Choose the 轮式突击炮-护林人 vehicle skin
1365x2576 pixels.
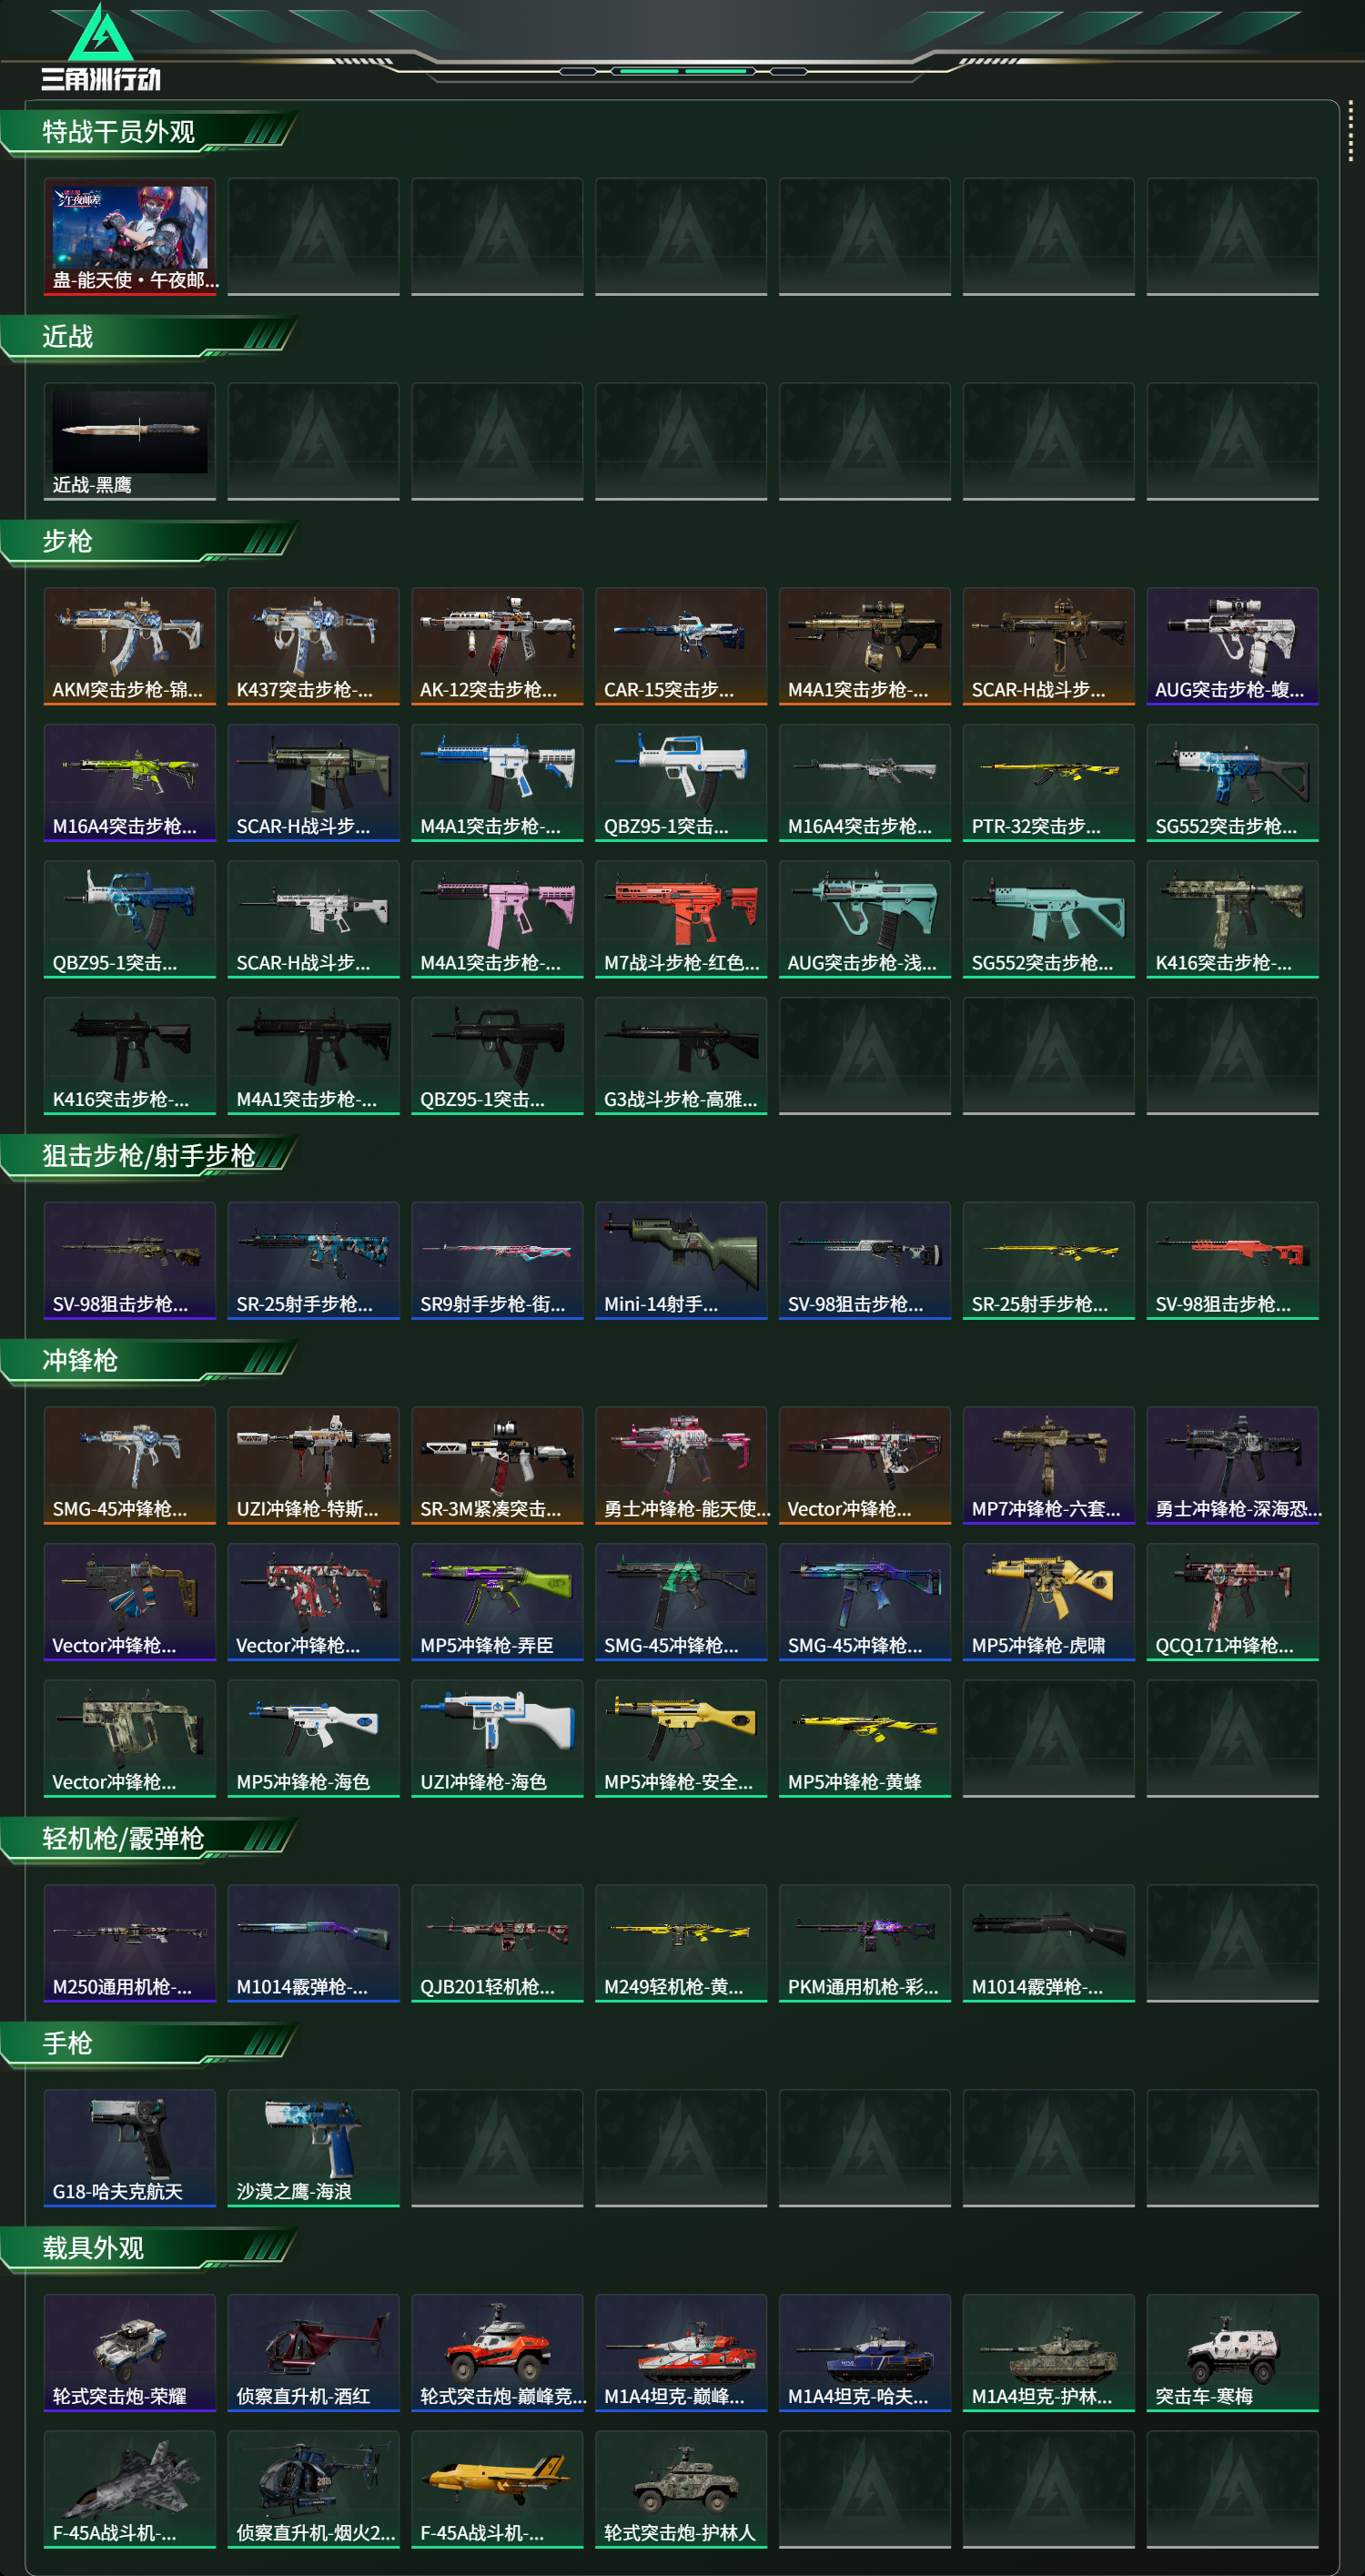[681, 2489]
